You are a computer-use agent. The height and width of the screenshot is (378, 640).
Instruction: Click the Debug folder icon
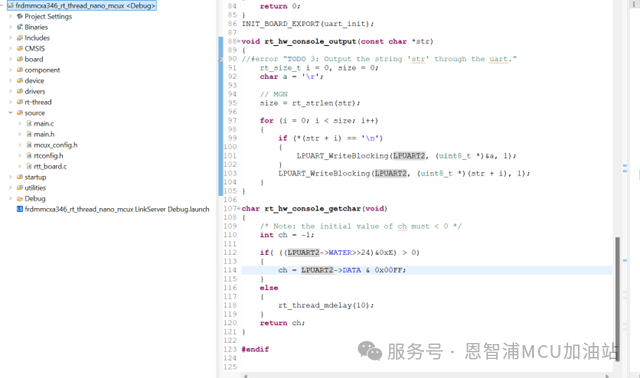point(20,198)
